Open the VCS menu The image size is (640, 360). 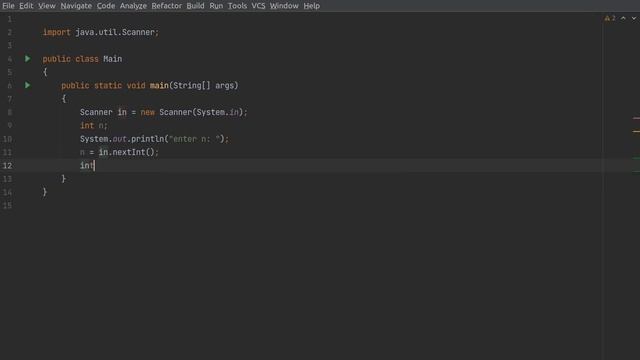(x=258, y=6)
